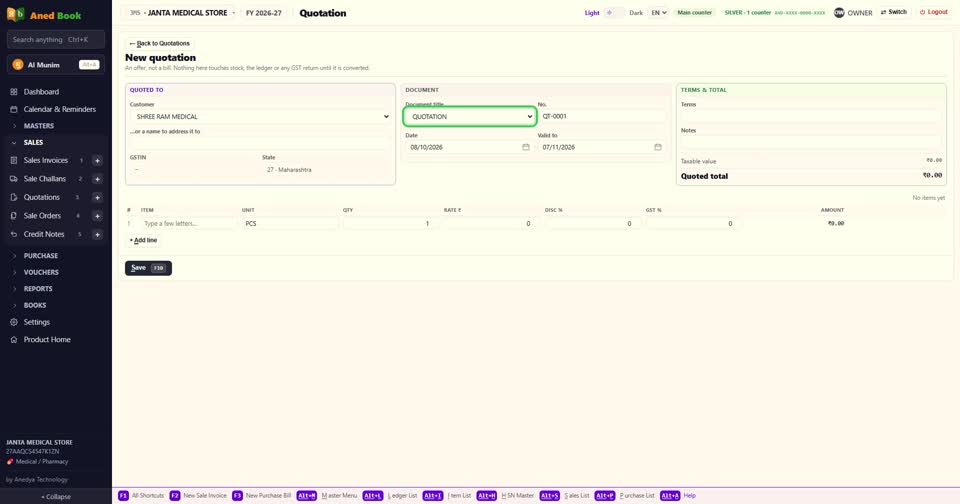Image resolution: width=960 pixels, height=504 pixels.
Task: Click the Alt+S Sales List shortcut
Action: pyautogui.click(x=564, y=495)
